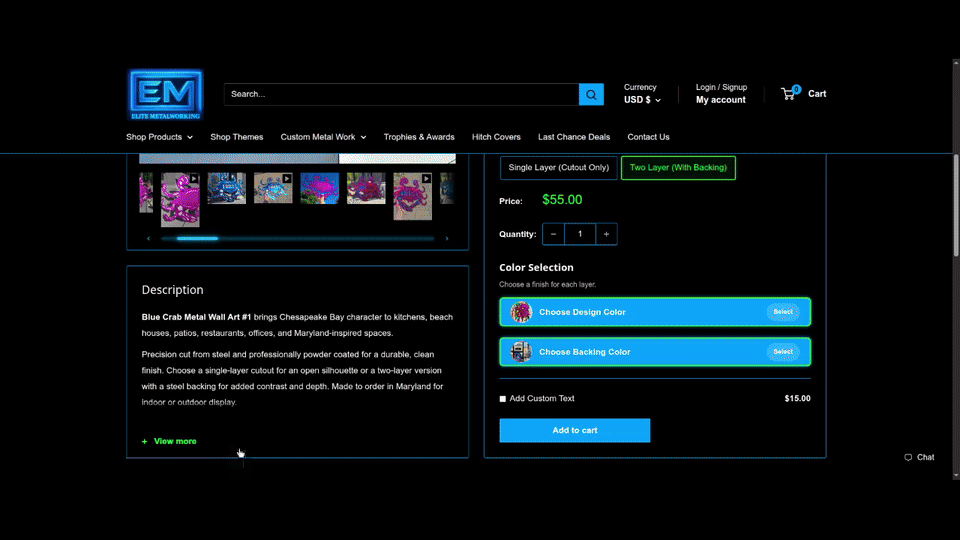Expand description with View more
This screenshot has height=540, width=960.
pyautogui.click(x=169, y=441)
